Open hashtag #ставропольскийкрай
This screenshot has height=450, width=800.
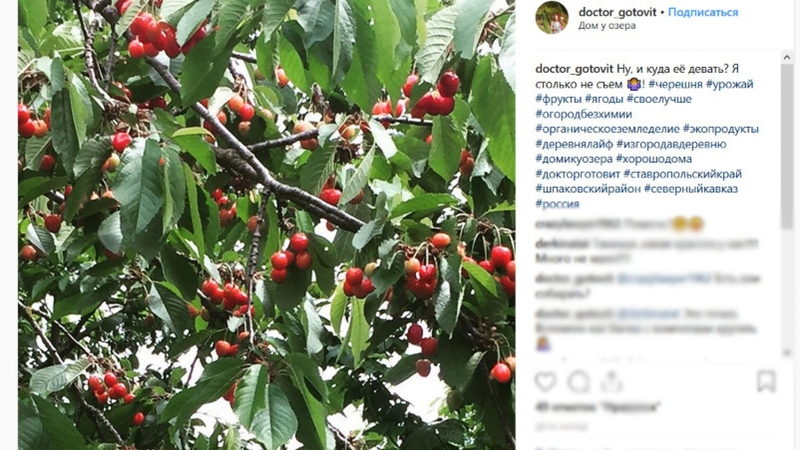(682, 173)
